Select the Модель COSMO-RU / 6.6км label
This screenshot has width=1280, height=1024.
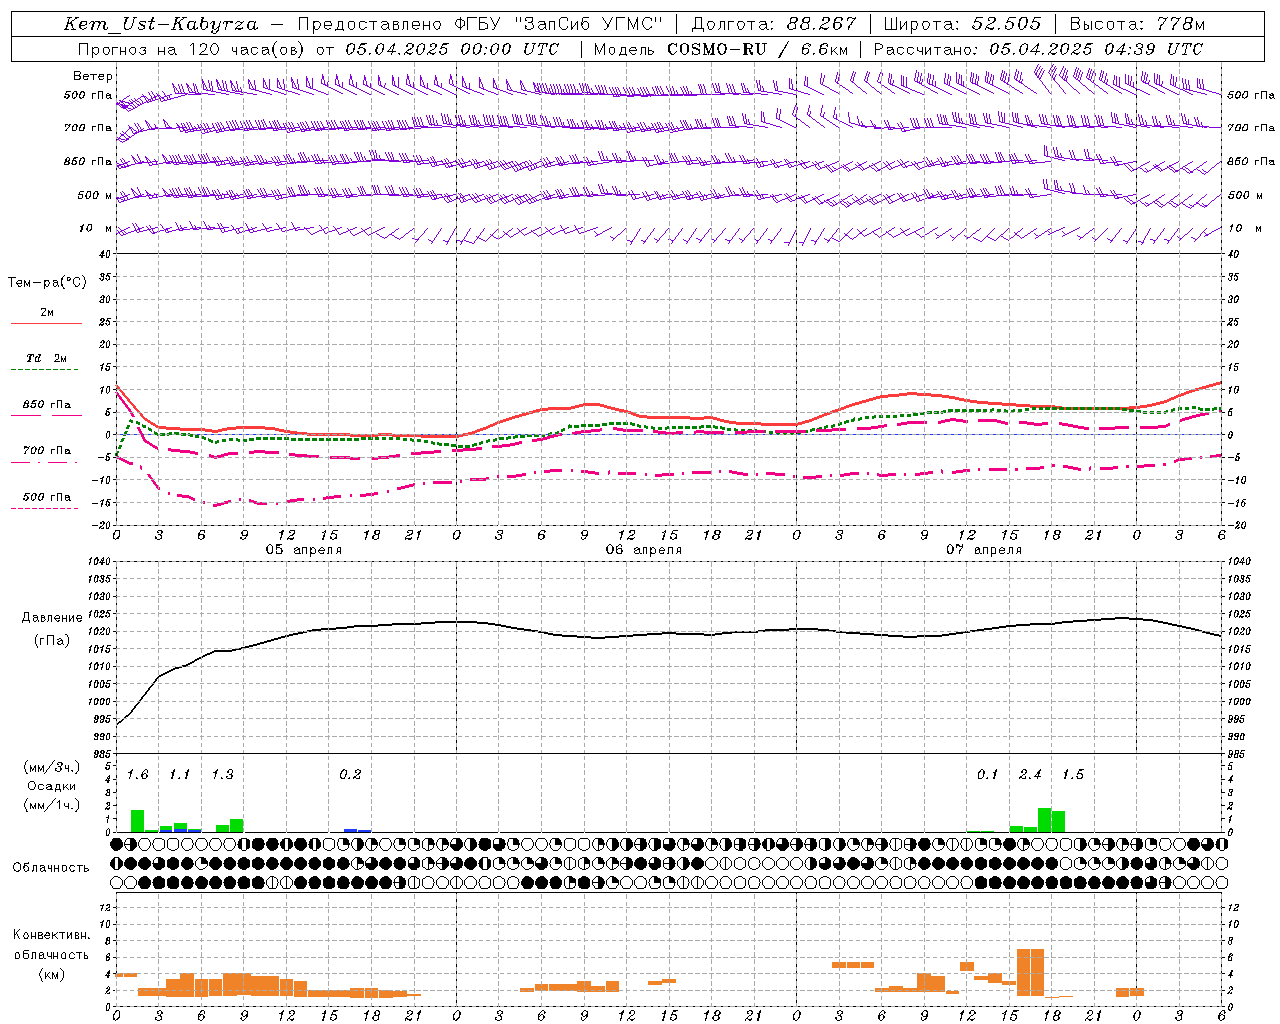pos(720,49)
